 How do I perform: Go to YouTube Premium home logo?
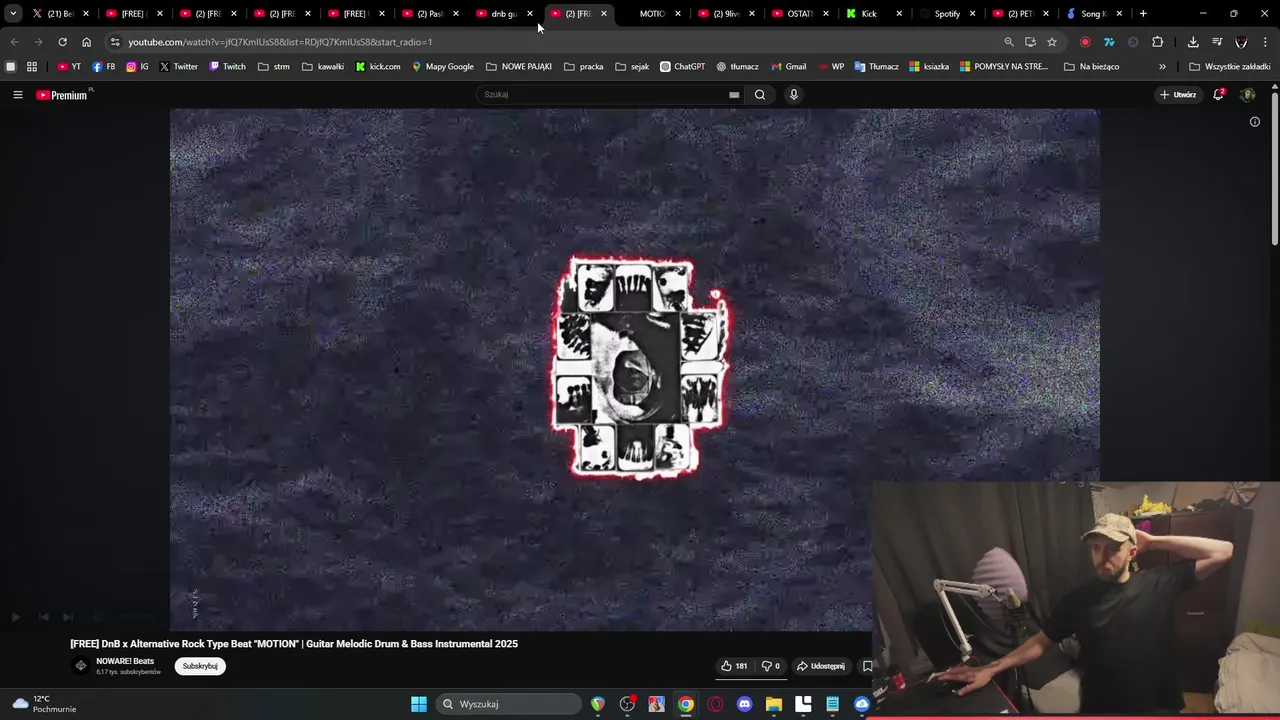click(x=63, y=95)
